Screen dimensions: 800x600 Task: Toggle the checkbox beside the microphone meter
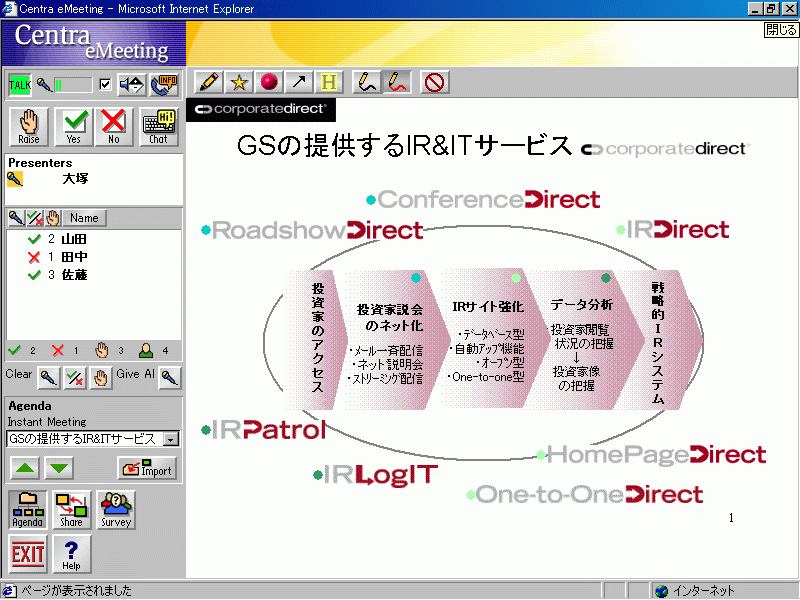point(105,85)
